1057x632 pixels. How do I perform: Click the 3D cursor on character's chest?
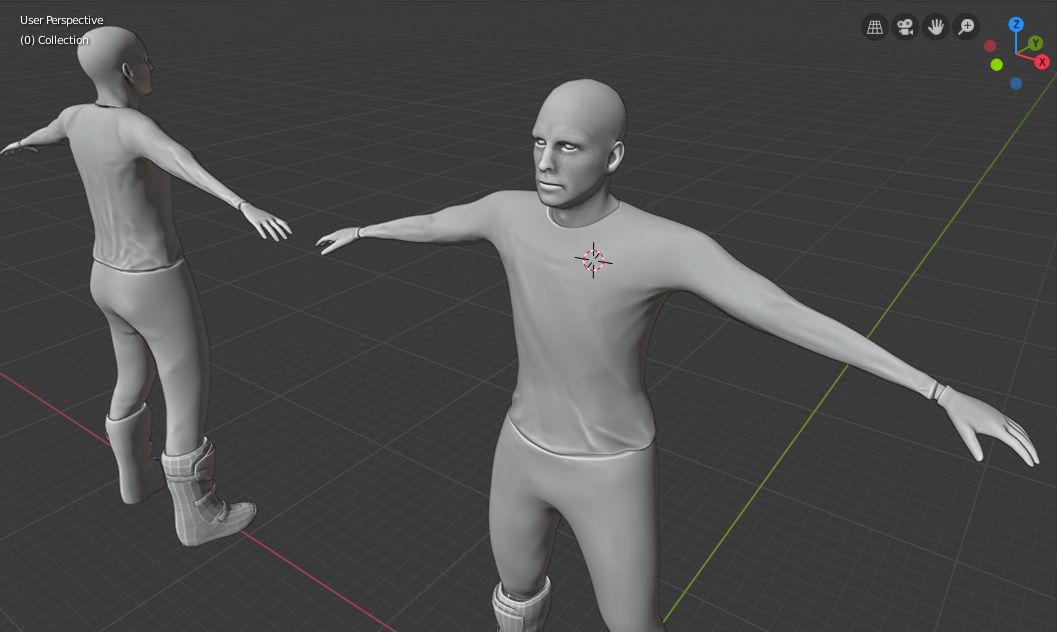(x=593, y=260)
